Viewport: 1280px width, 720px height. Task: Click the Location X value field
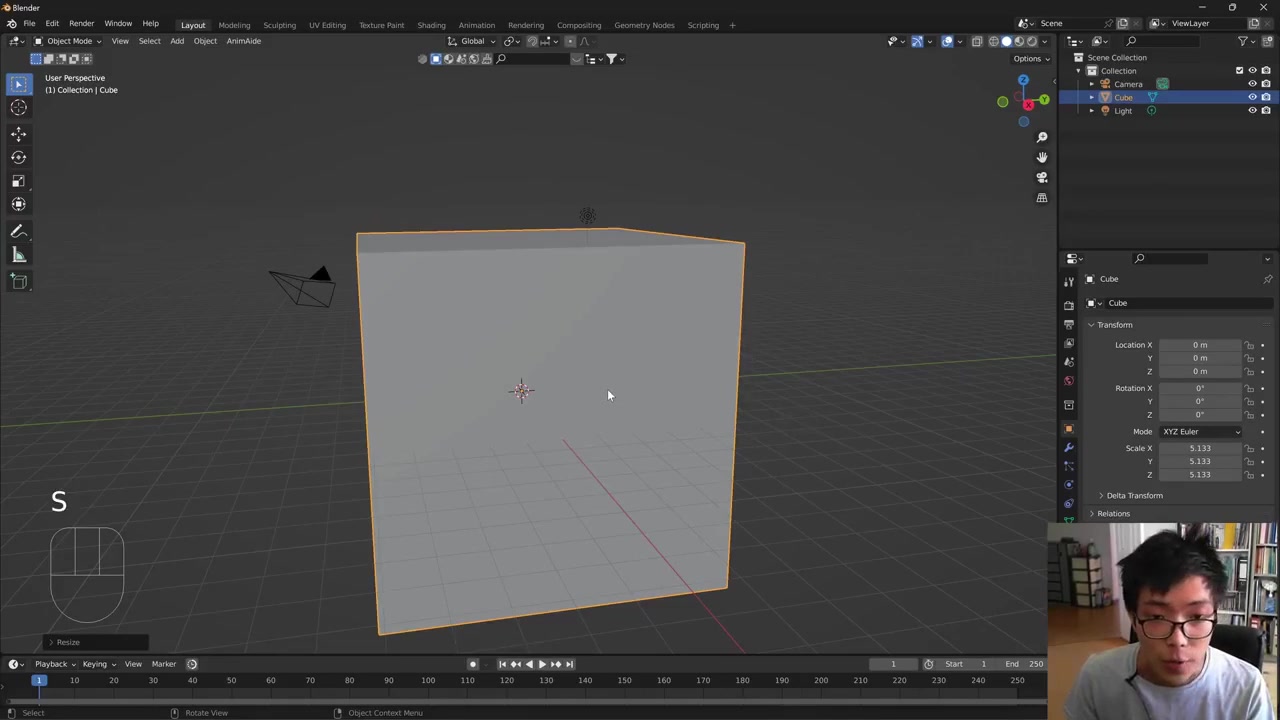pos(1199,345)
